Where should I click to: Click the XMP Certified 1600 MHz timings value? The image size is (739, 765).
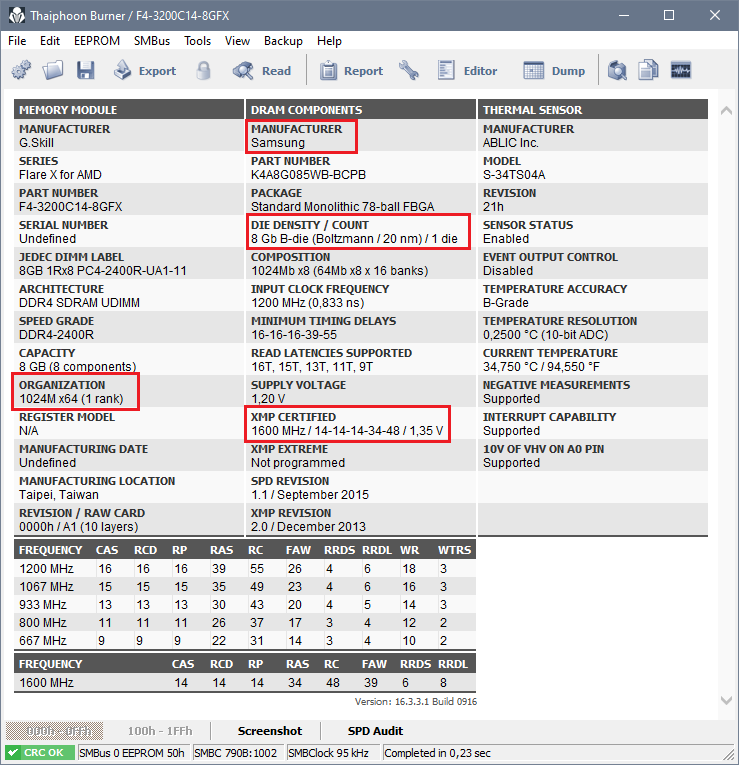(x=347, y=431)
